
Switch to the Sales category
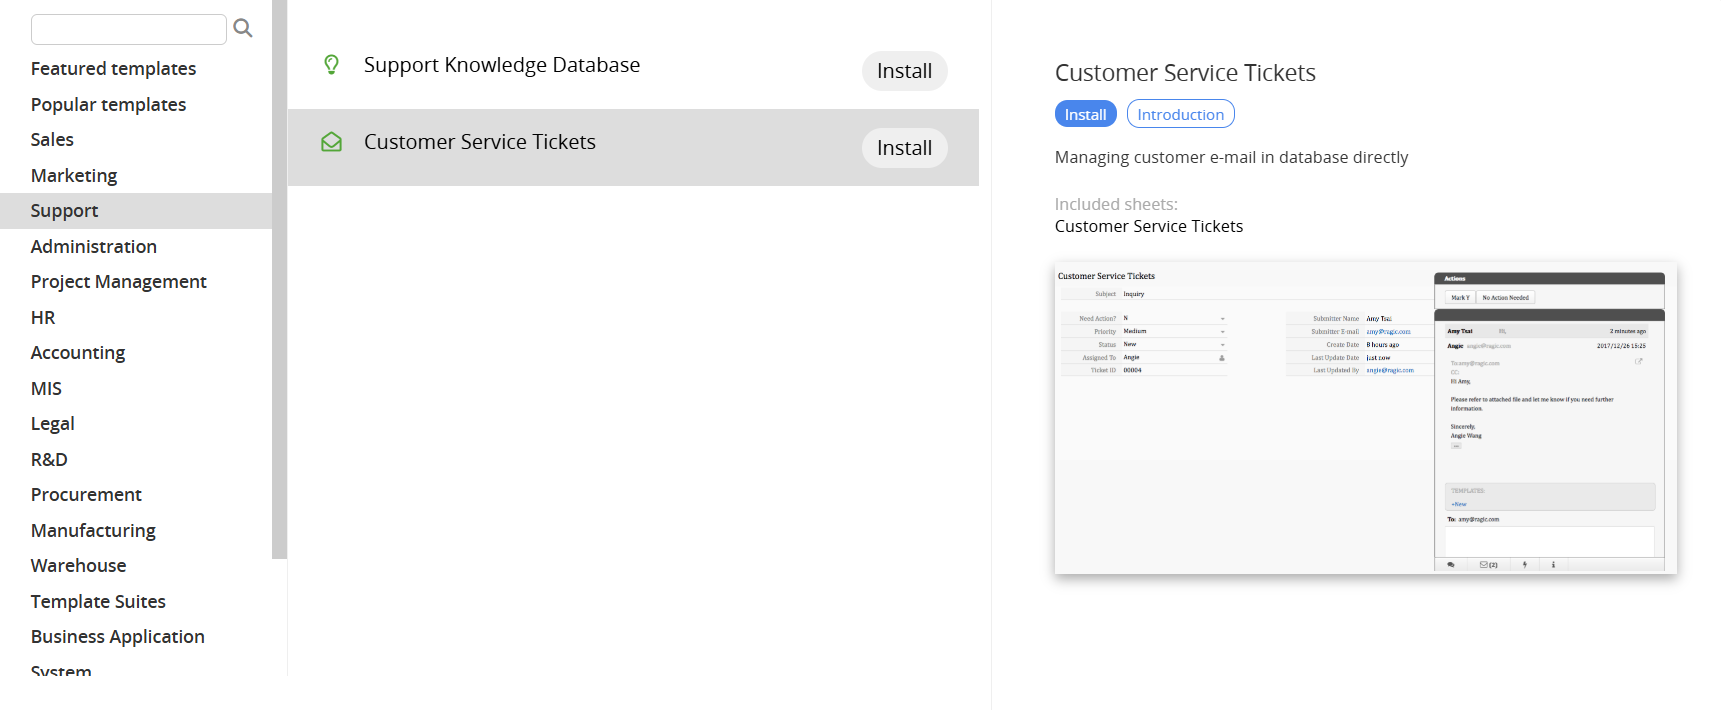(x=52, y=140)
